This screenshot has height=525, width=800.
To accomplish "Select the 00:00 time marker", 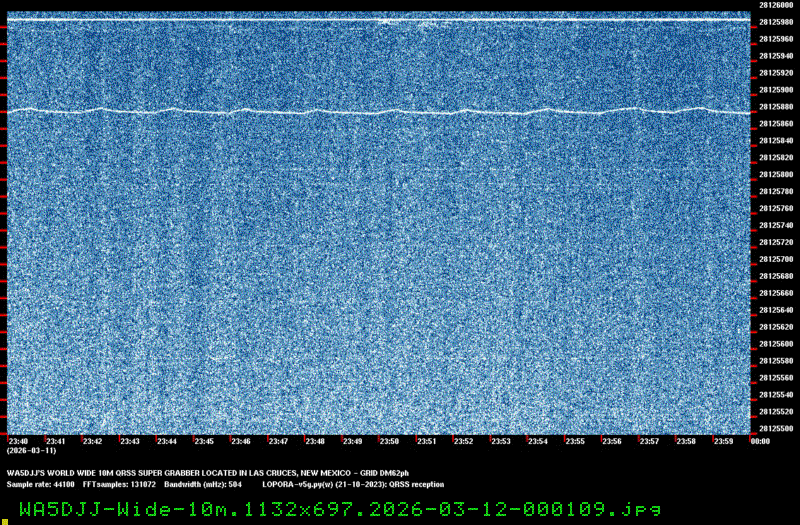I will coord(759,441).
